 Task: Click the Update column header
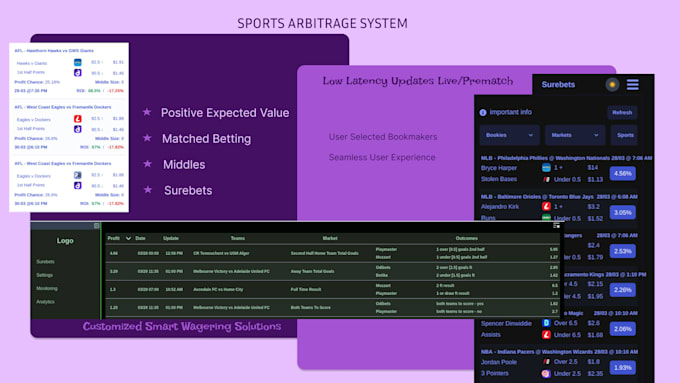tap(171, 238)
